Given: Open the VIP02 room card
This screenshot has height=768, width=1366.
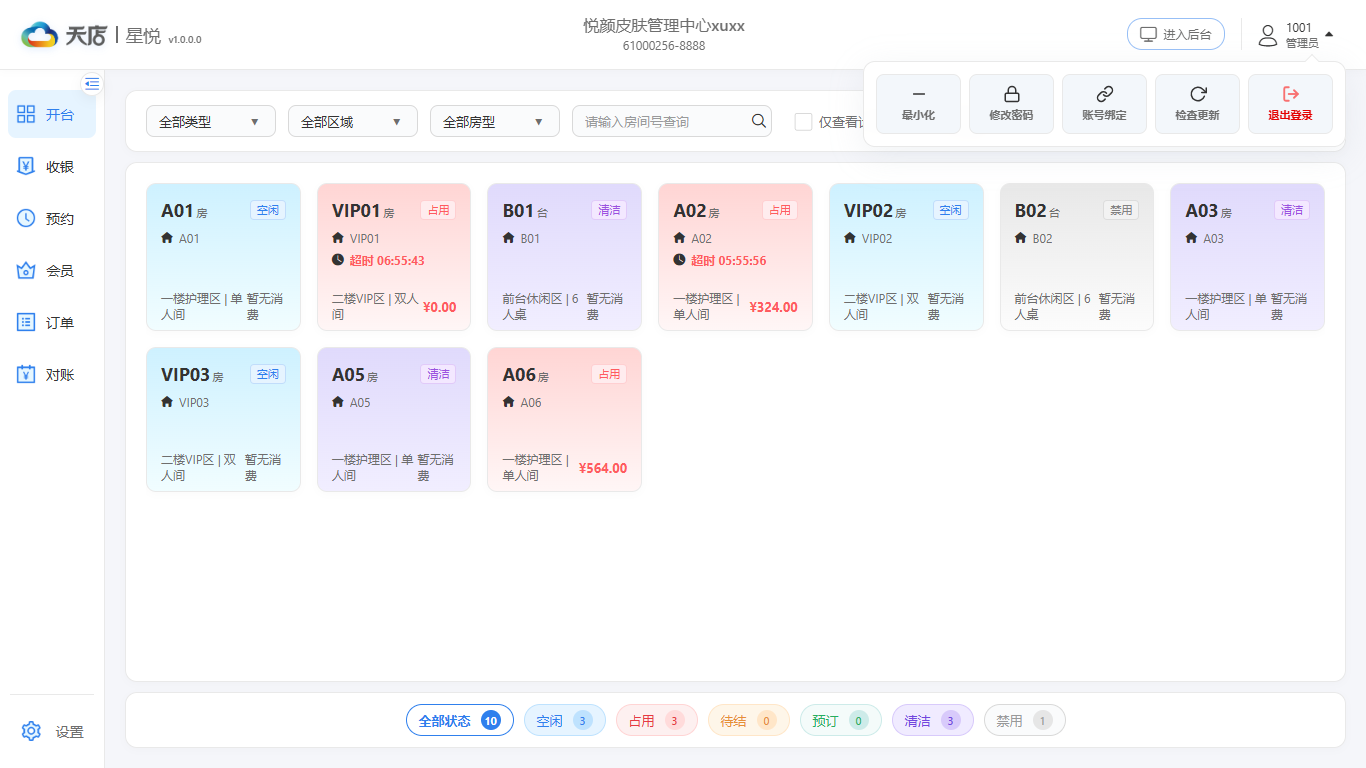Looking at the screenshot, I should (x=906, y=257).
